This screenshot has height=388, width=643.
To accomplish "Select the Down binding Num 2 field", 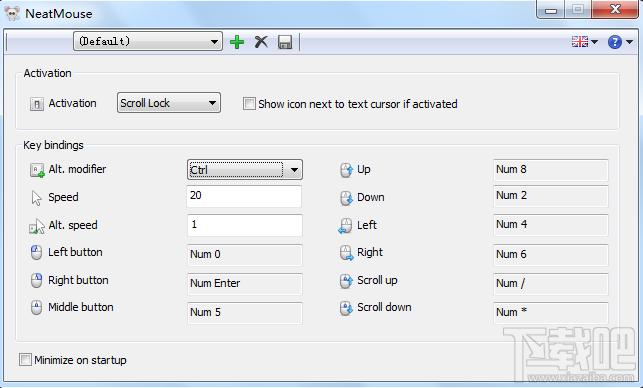I will [x=551, y=196].
